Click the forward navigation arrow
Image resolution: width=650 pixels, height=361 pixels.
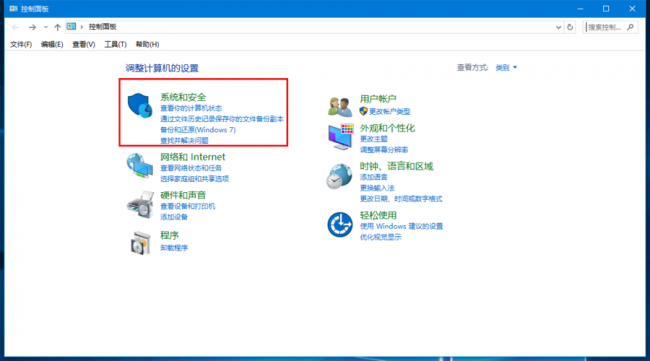click(x=32, y=27)
